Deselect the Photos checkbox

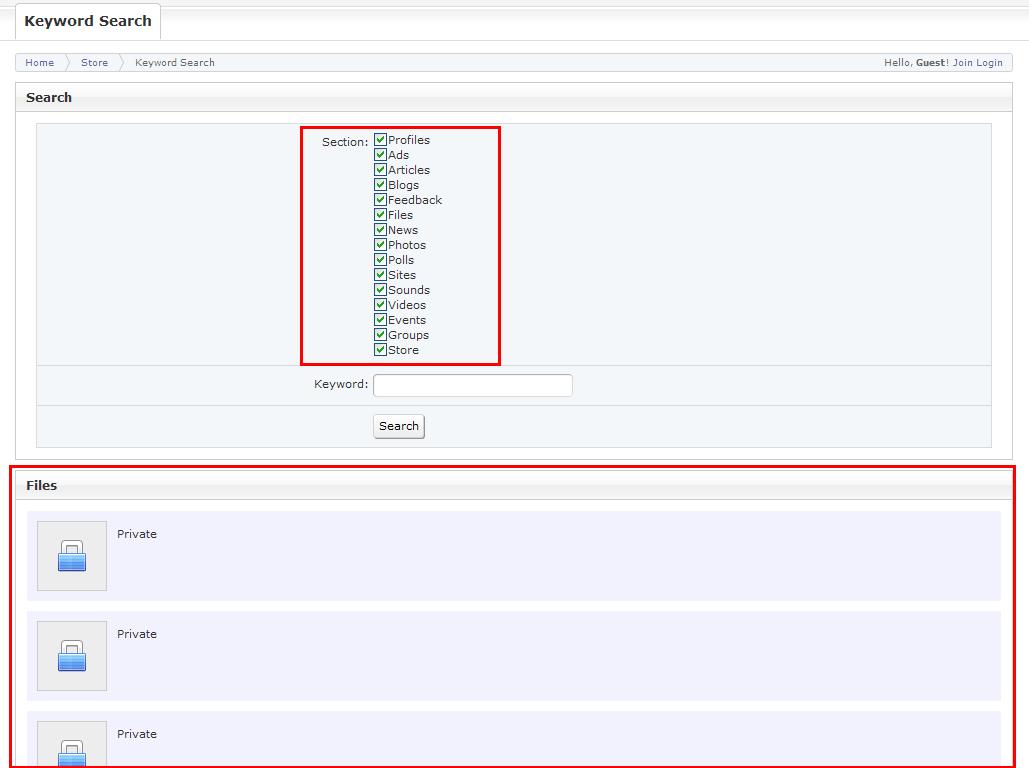[380, 245]
